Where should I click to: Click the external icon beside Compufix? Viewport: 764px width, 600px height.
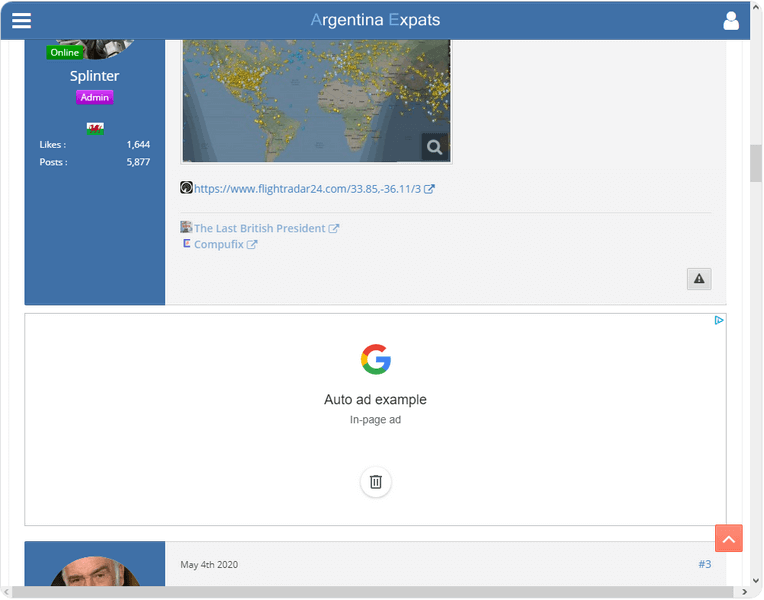click(252, 245)
